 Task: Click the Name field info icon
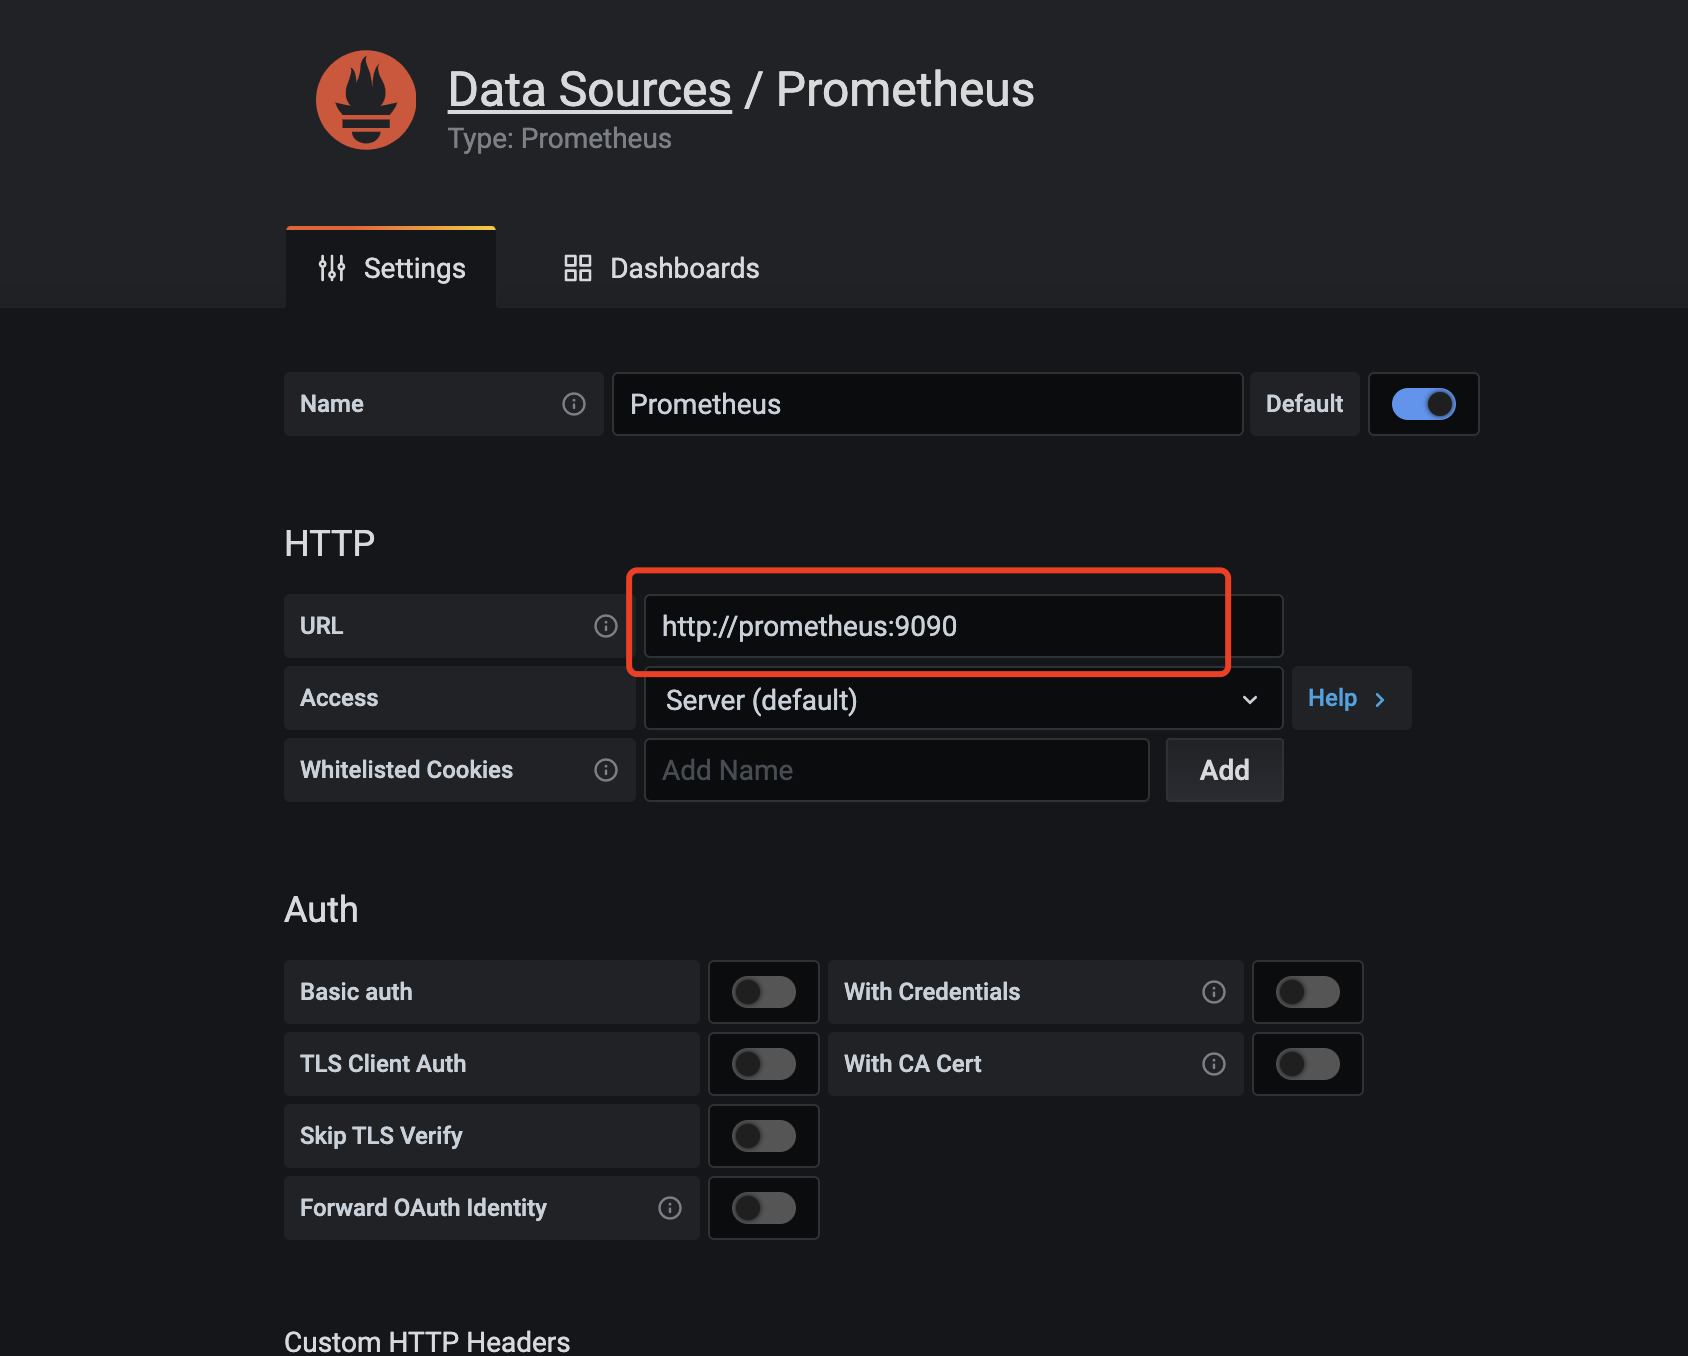coord(574,404)
